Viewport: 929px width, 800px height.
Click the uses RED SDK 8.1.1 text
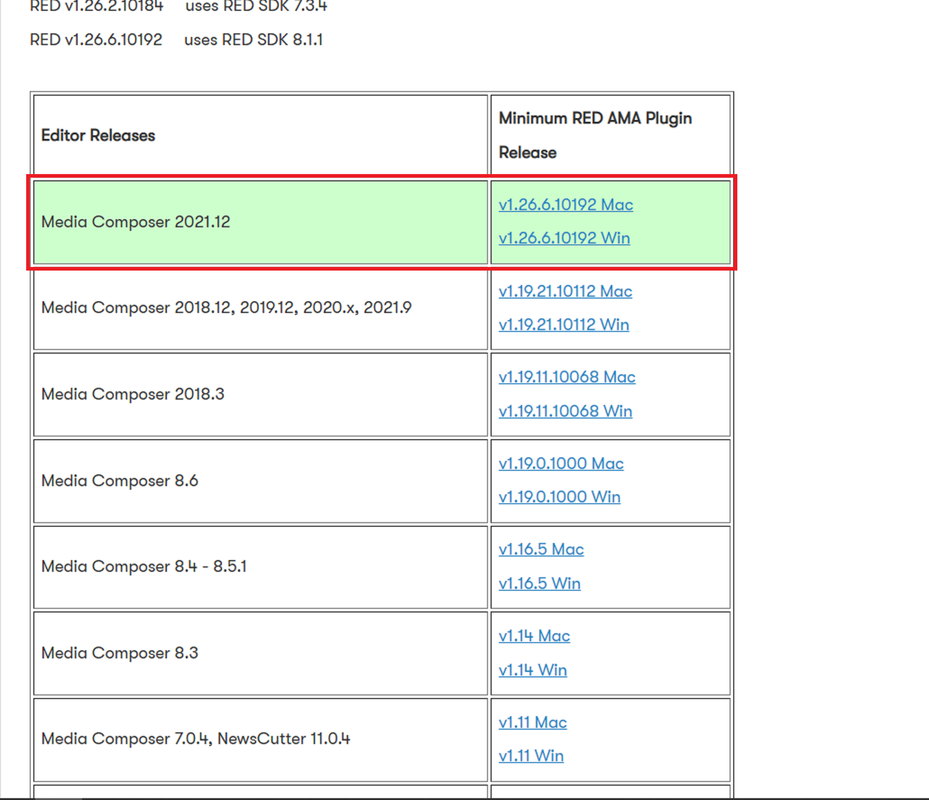tap(254, 40)
